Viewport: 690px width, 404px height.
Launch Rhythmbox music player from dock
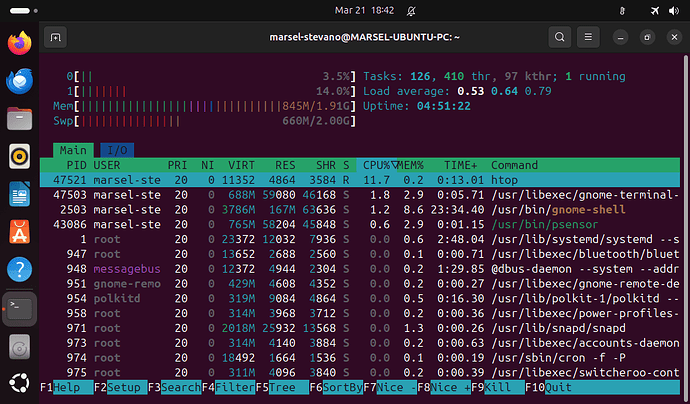pyautogui.click(x=18, y=156)
